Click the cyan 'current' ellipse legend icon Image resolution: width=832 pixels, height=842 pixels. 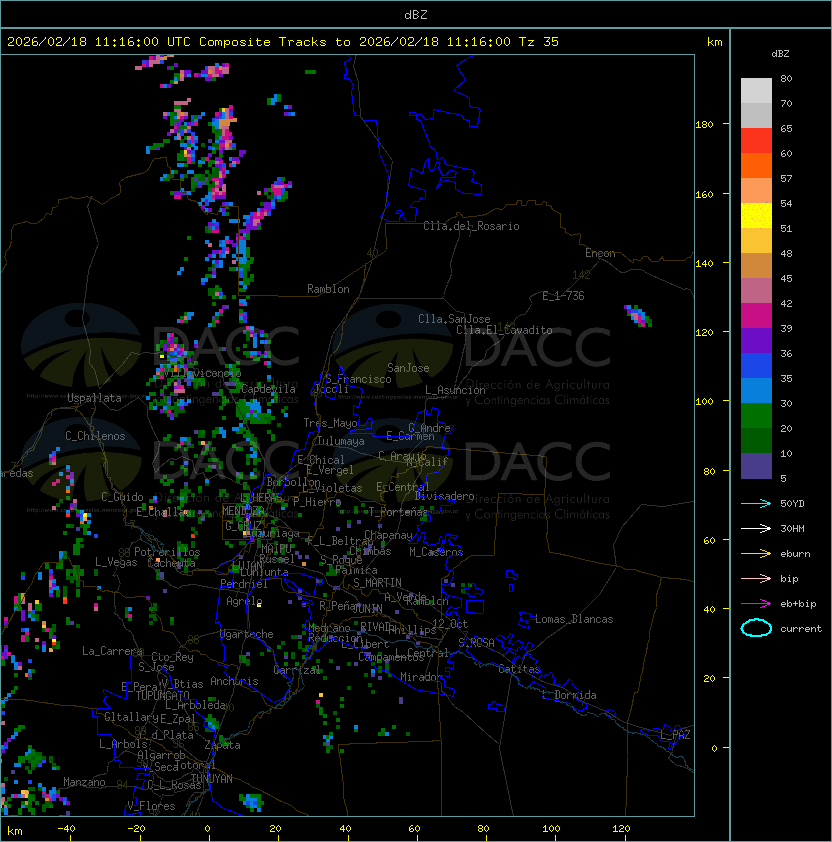tap(756, 628)
